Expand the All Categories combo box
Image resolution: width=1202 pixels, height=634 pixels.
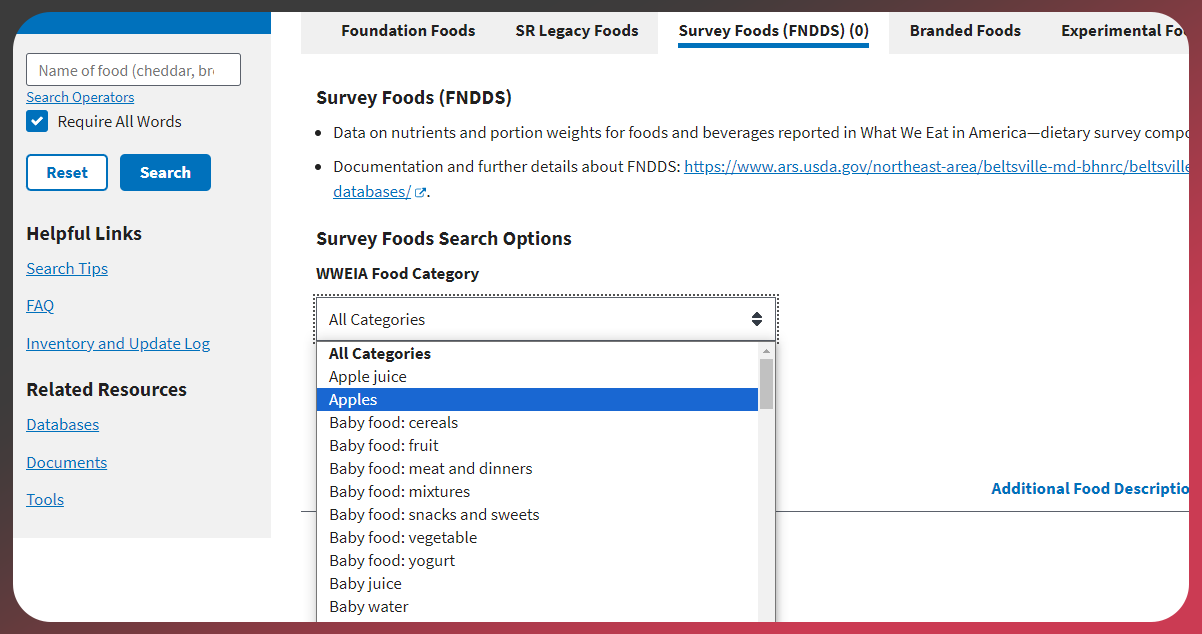[545, 319]
